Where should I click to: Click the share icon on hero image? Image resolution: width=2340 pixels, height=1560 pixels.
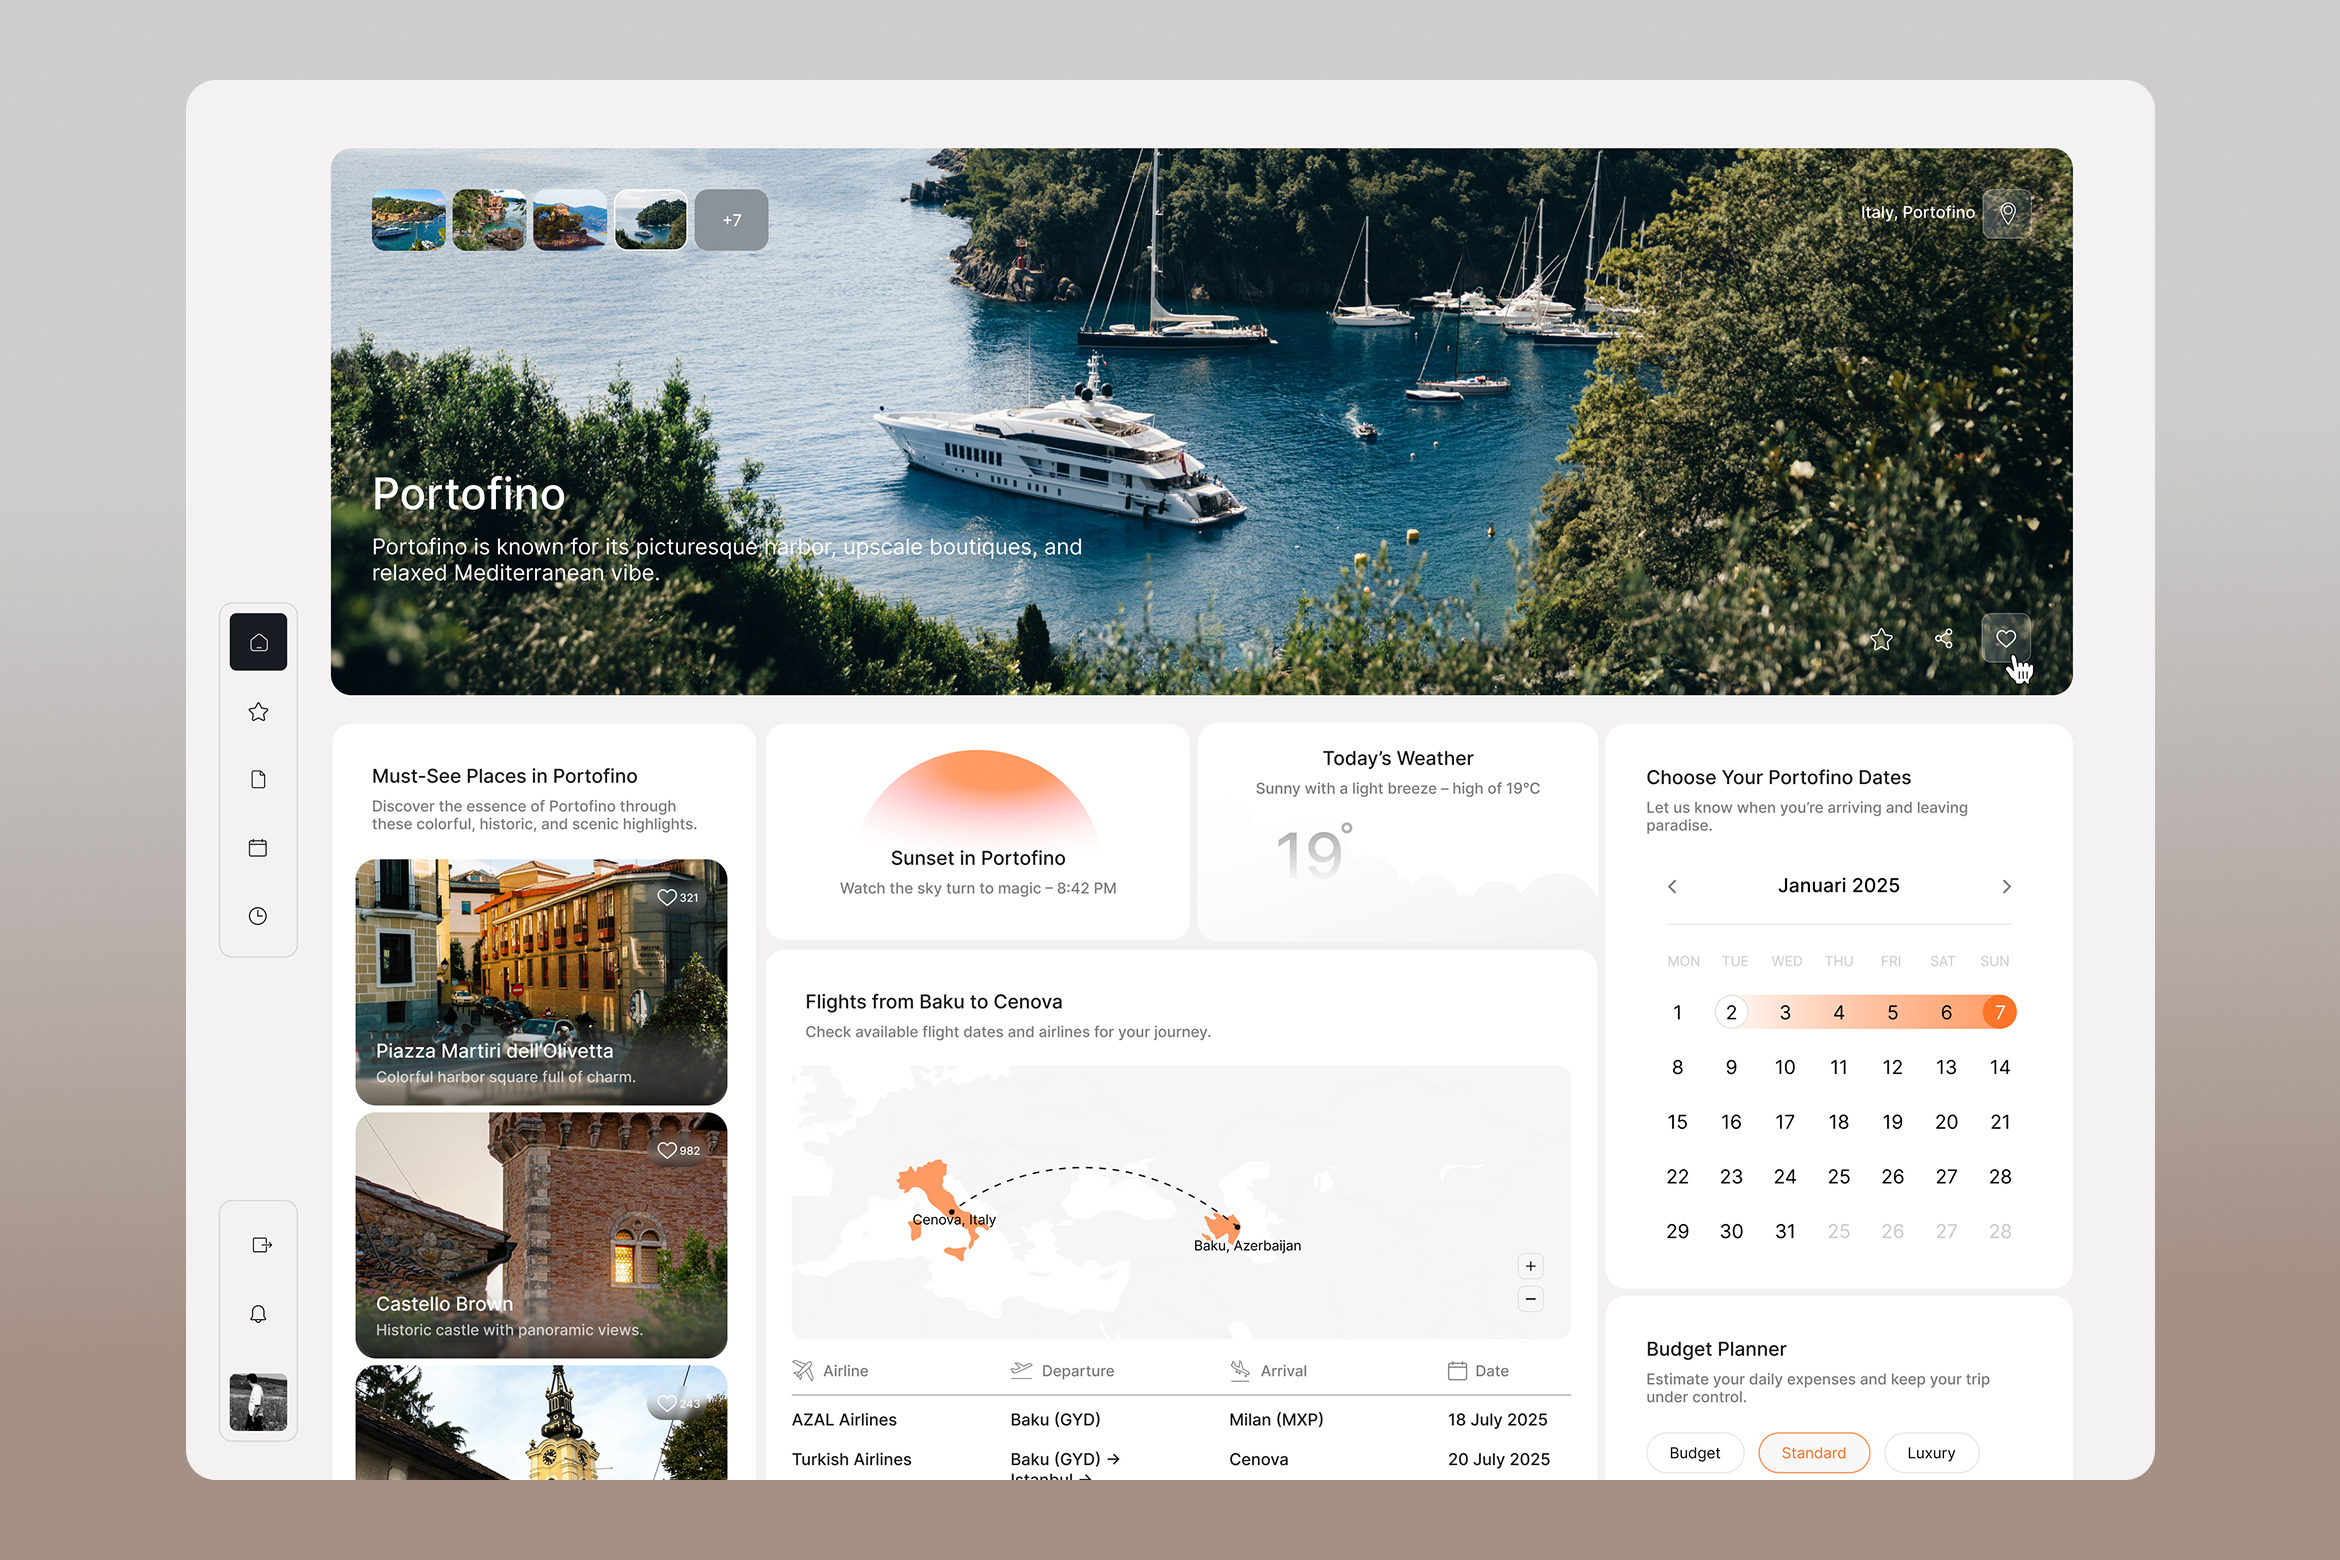(x=1944, y=639)
